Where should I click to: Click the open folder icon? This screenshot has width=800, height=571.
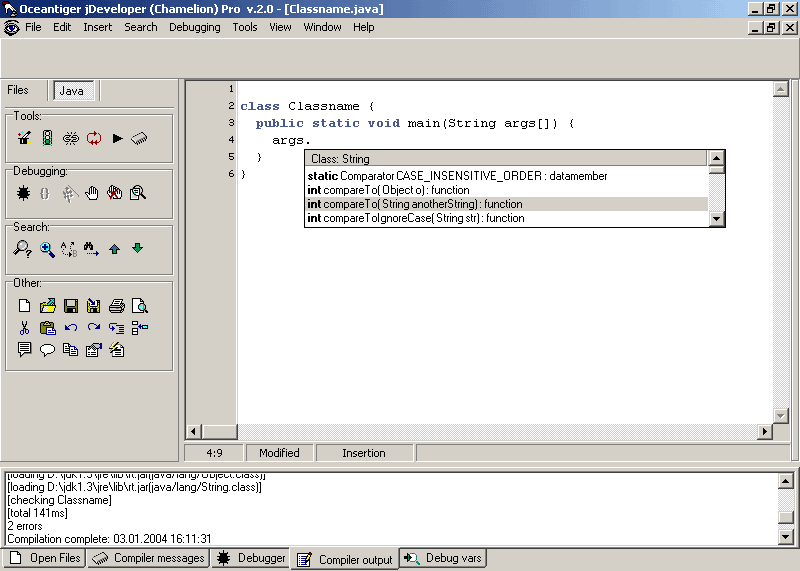pos(48,306)
